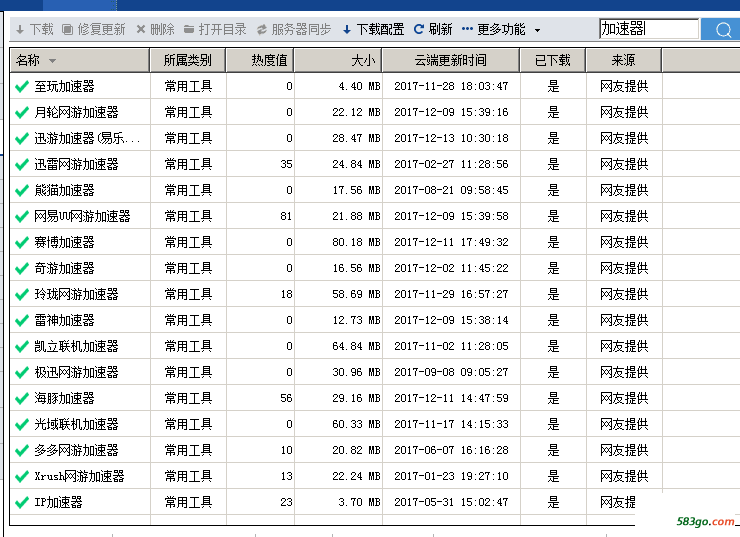
Task: Click the 删除 delete toolbar button
Action: pos(155,30)
